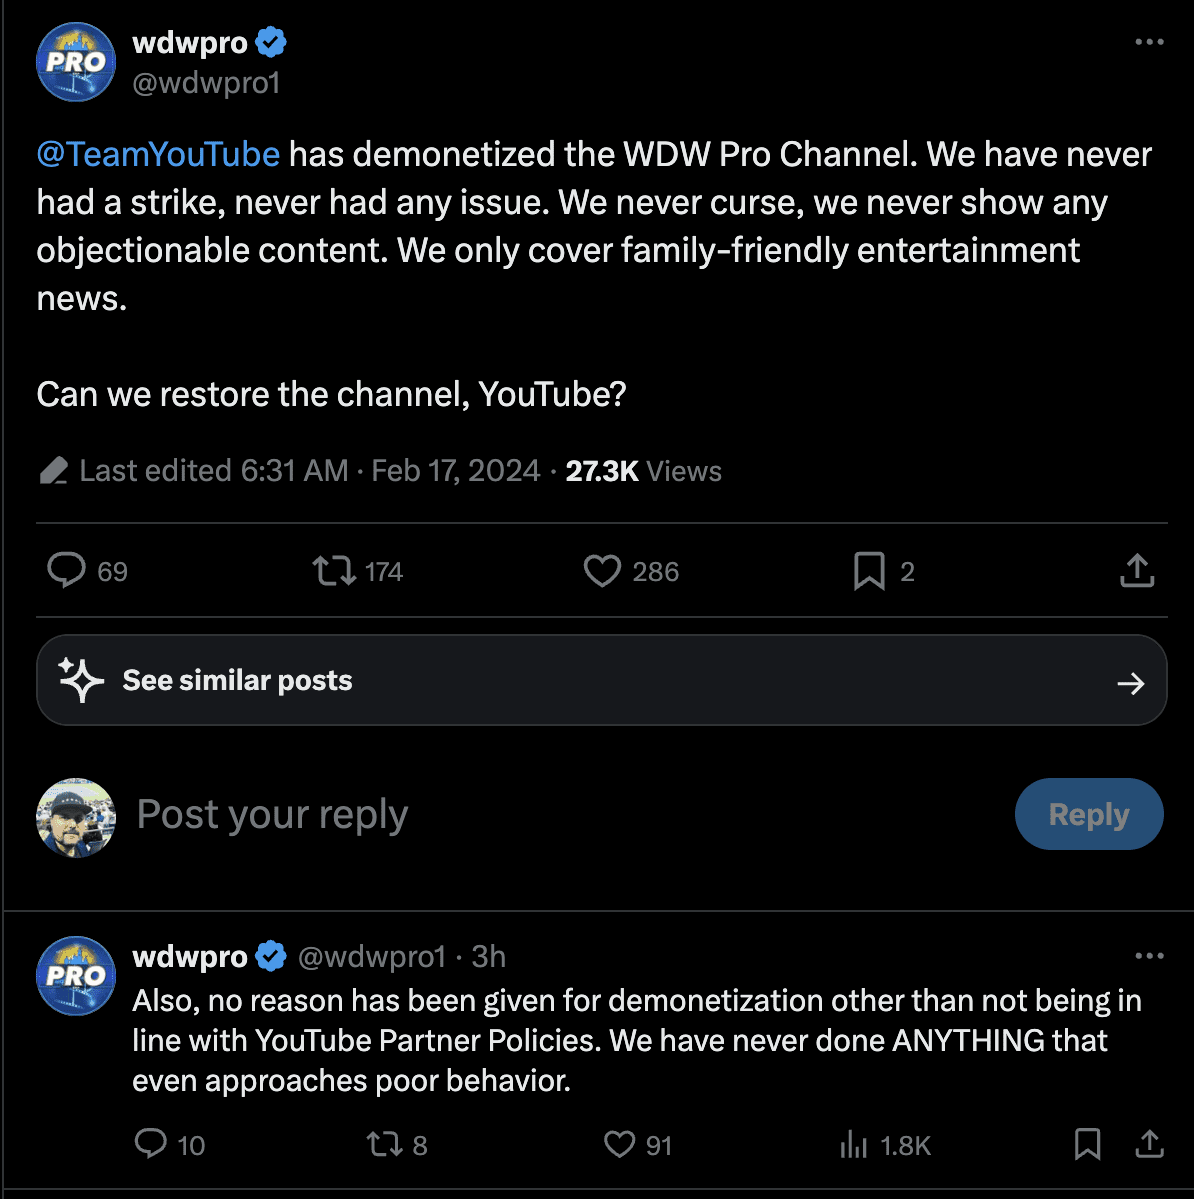
Task: Click the repost icon showing 174 reposts
Action: click(334, 571)
